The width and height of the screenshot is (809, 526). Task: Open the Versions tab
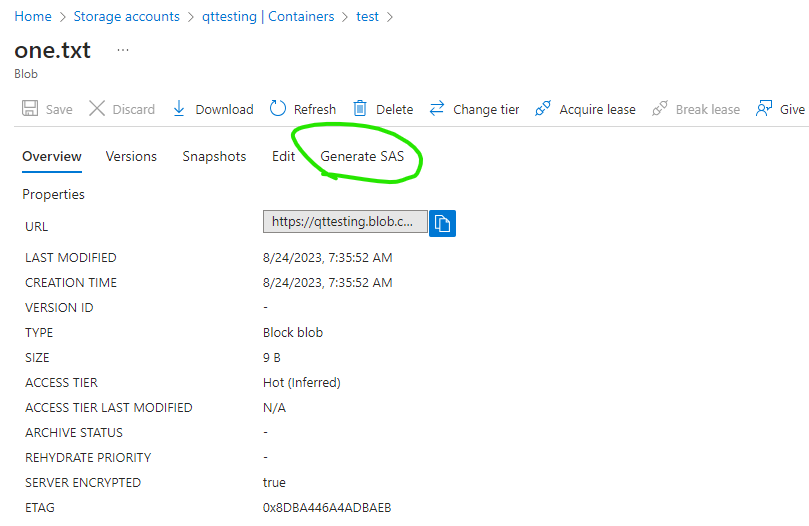131,156
